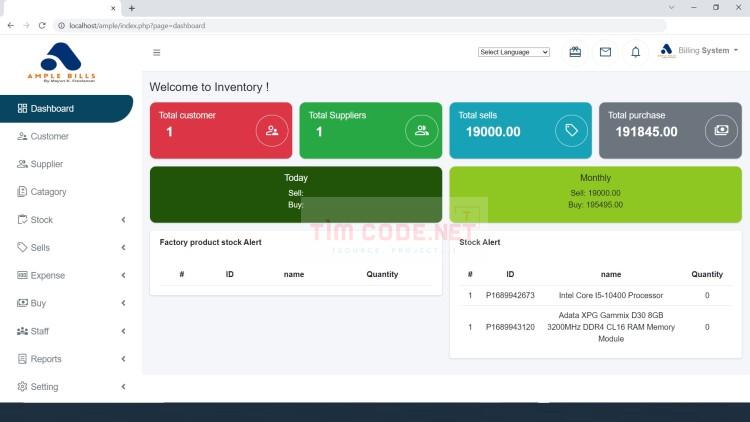This screenshot has height=422, width=750.
Task: Open the Customer page
Action: click(49, 136)
